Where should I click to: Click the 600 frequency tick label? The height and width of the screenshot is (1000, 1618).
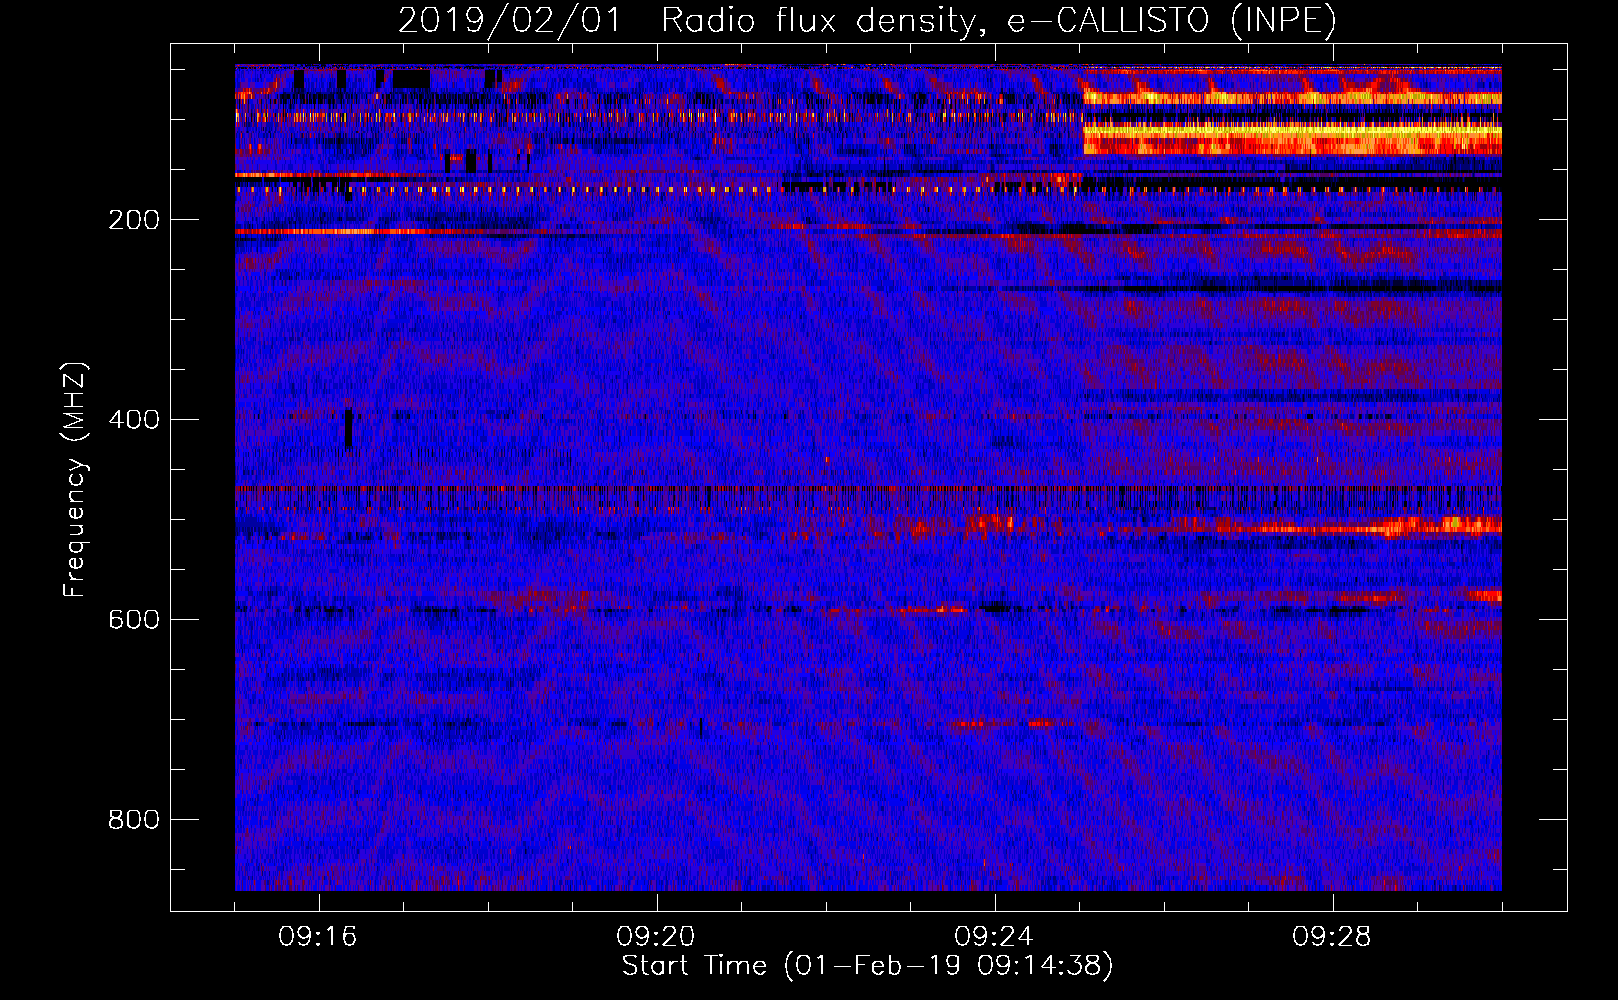pyautogui.click(x=134, y=620)
